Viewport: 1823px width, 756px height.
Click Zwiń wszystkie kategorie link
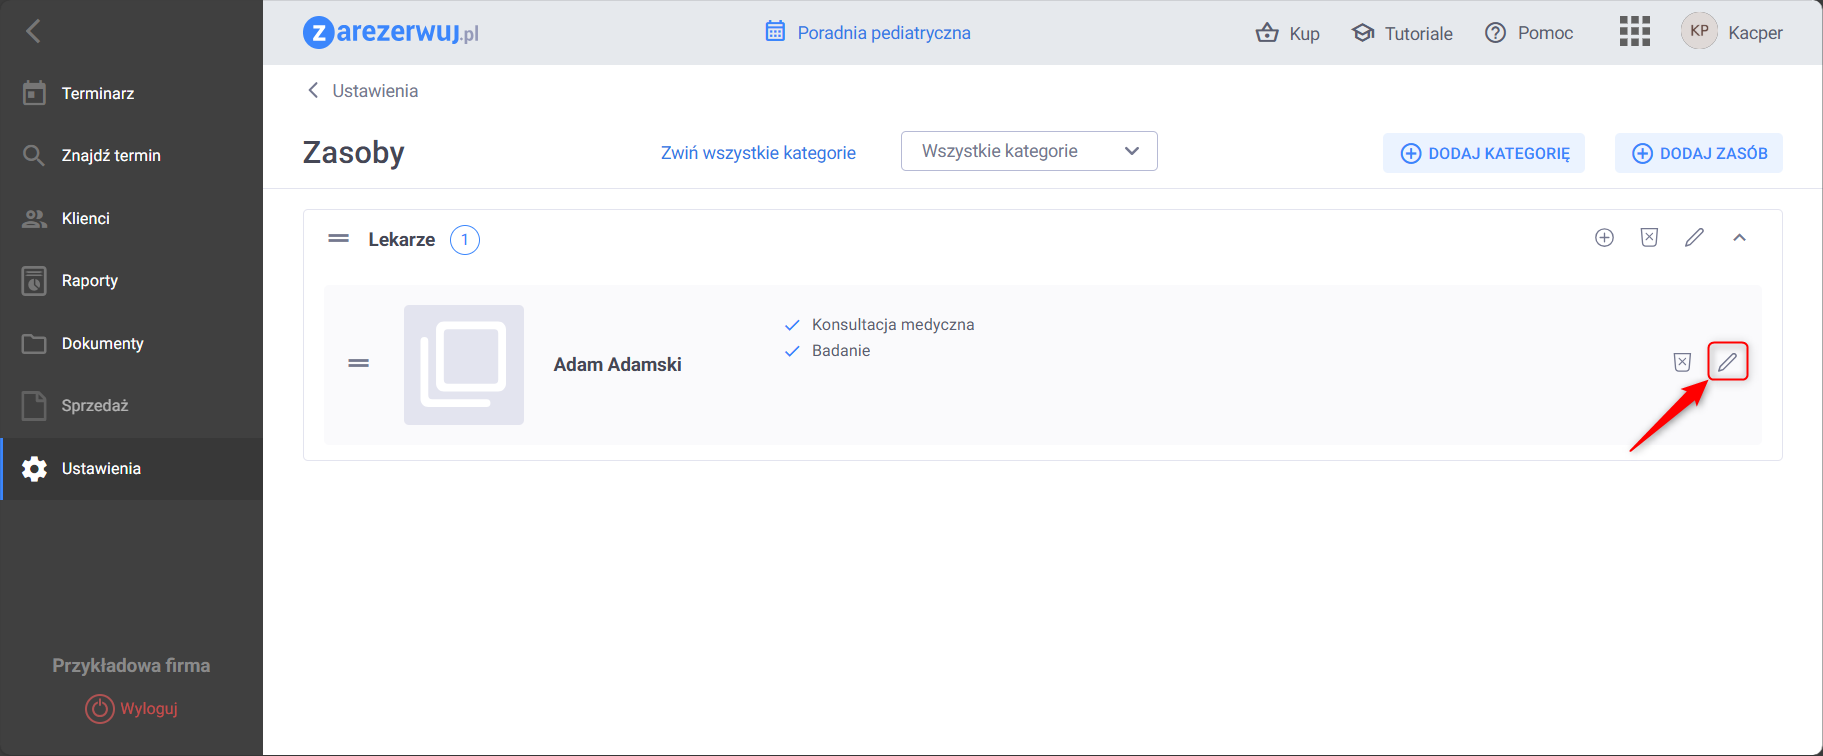(758, 153)
